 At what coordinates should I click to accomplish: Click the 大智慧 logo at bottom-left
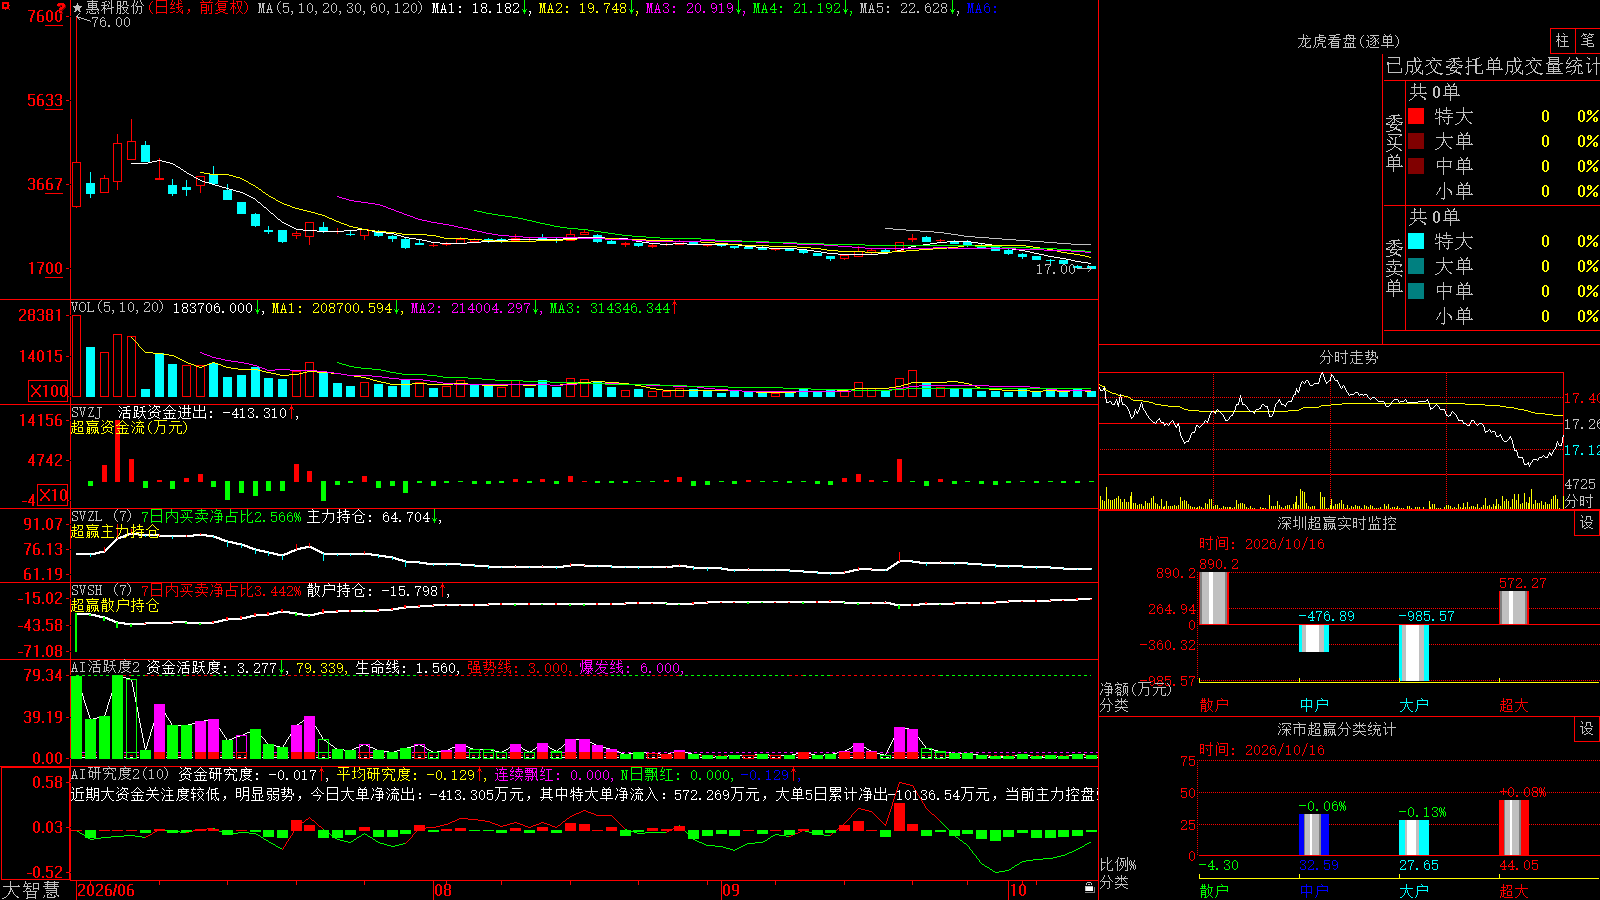(x=31, y=890)
